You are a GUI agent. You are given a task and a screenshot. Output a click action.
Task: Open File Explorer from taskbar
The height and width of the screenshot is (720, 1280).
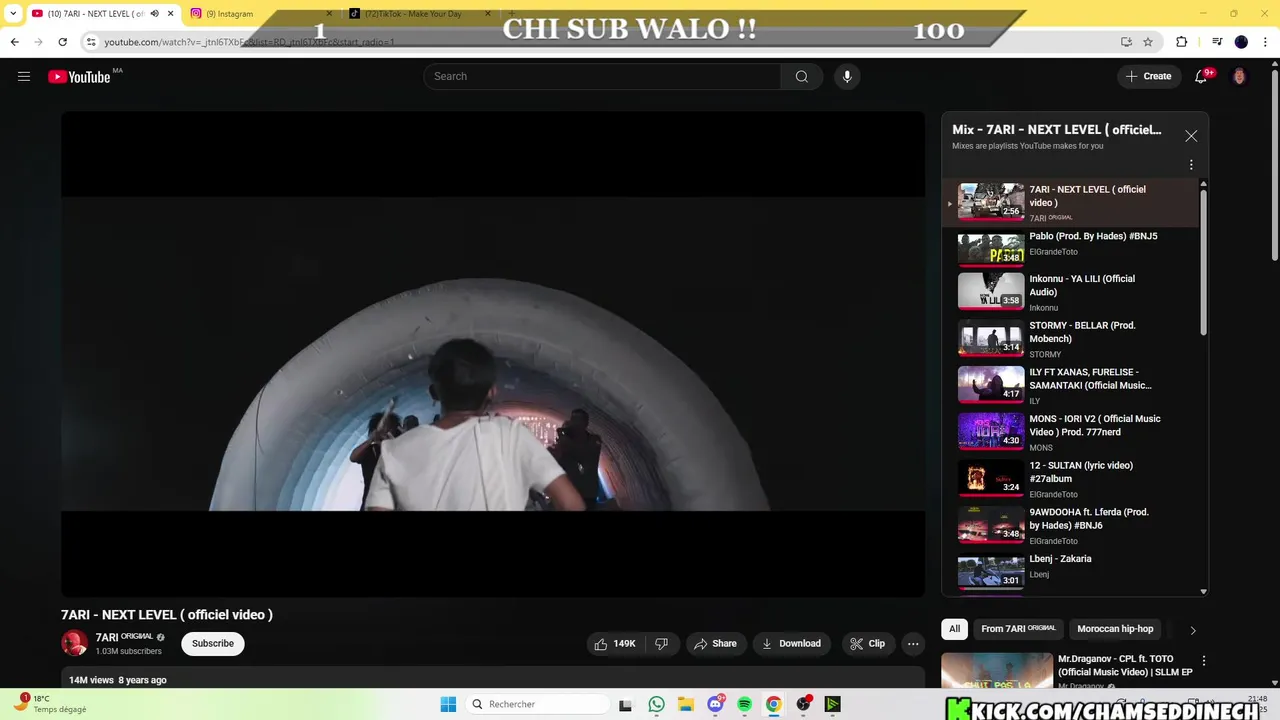click(685, 704)
